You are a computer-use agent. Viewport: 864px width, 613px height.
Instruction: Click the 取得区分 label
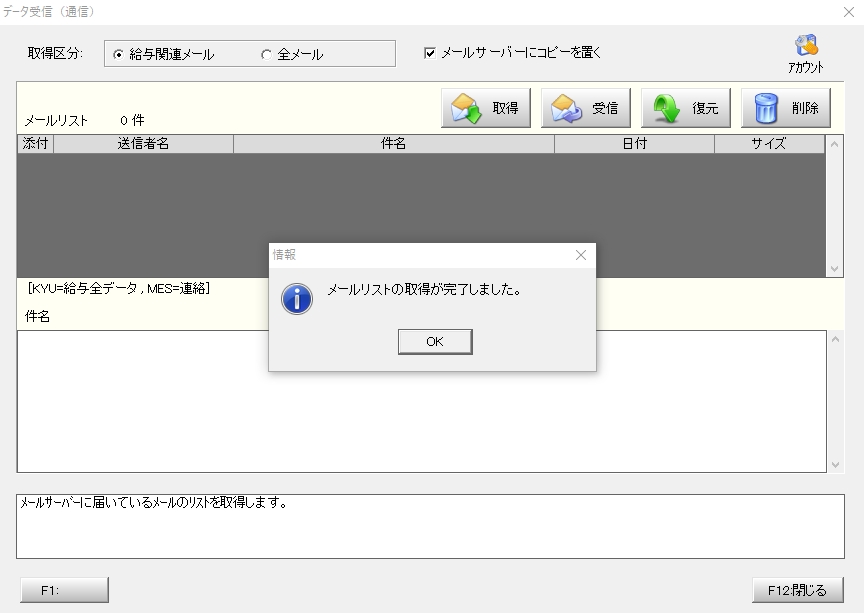tap(55, 53)
